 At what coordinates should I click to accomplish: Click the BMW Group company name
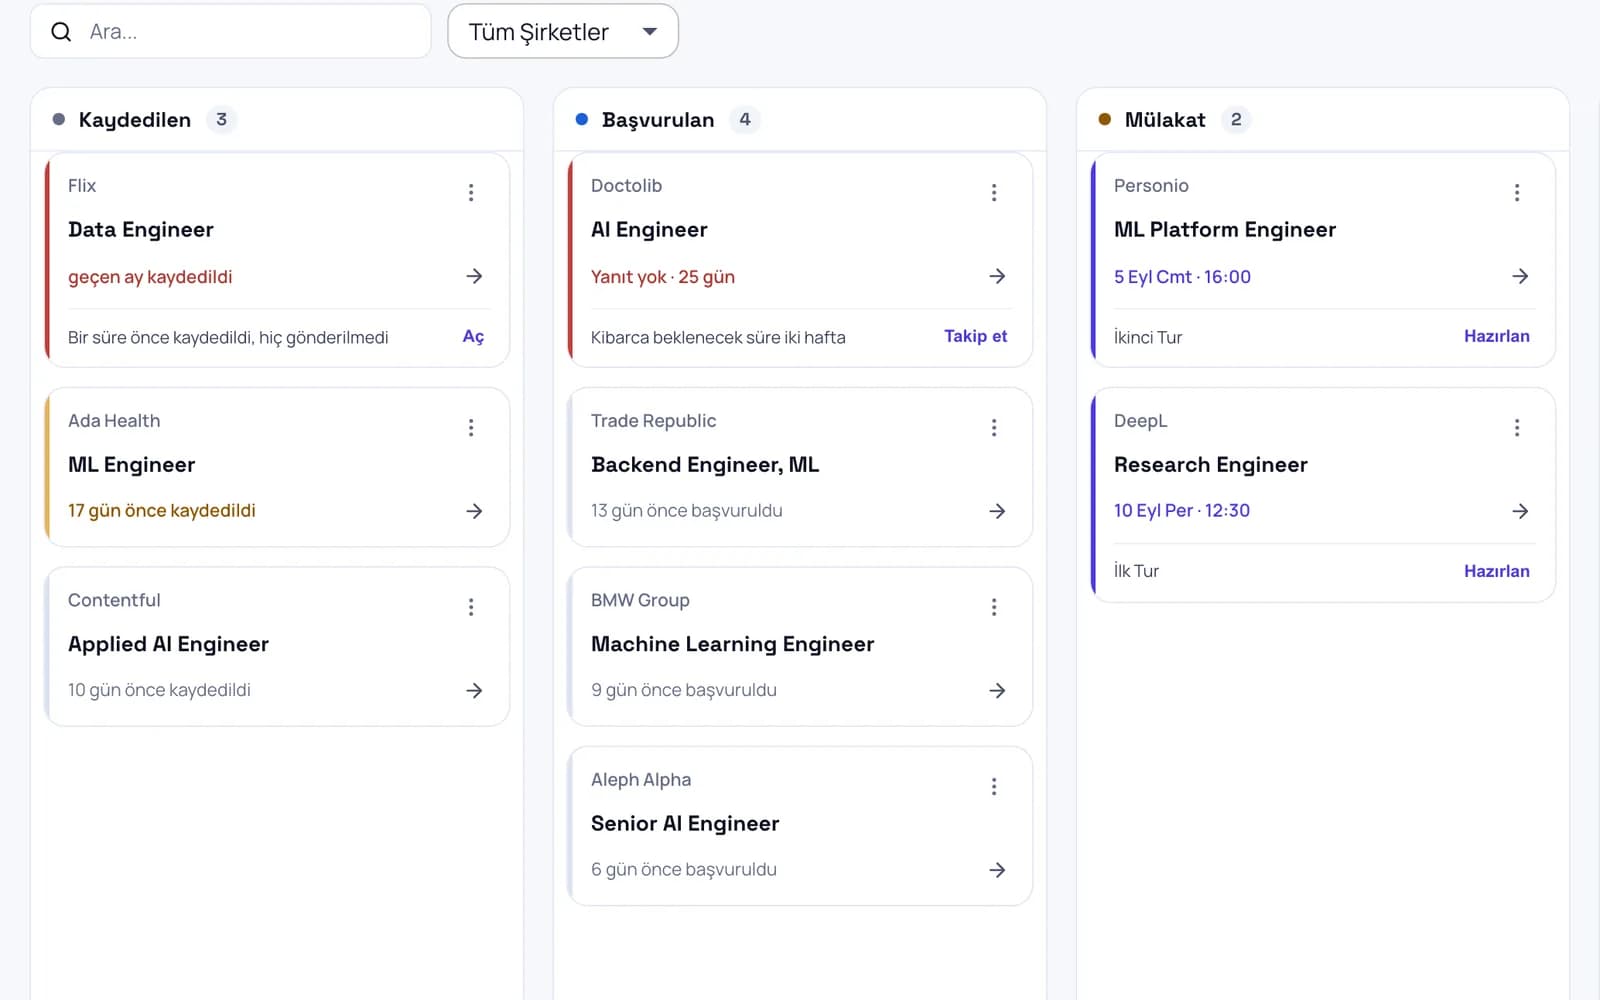[x=640, y=600]
